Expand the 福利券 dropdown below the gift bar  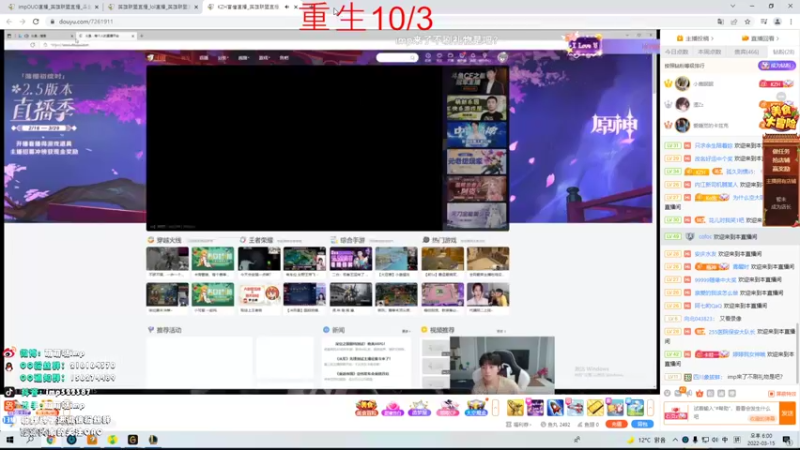(518, 424)
